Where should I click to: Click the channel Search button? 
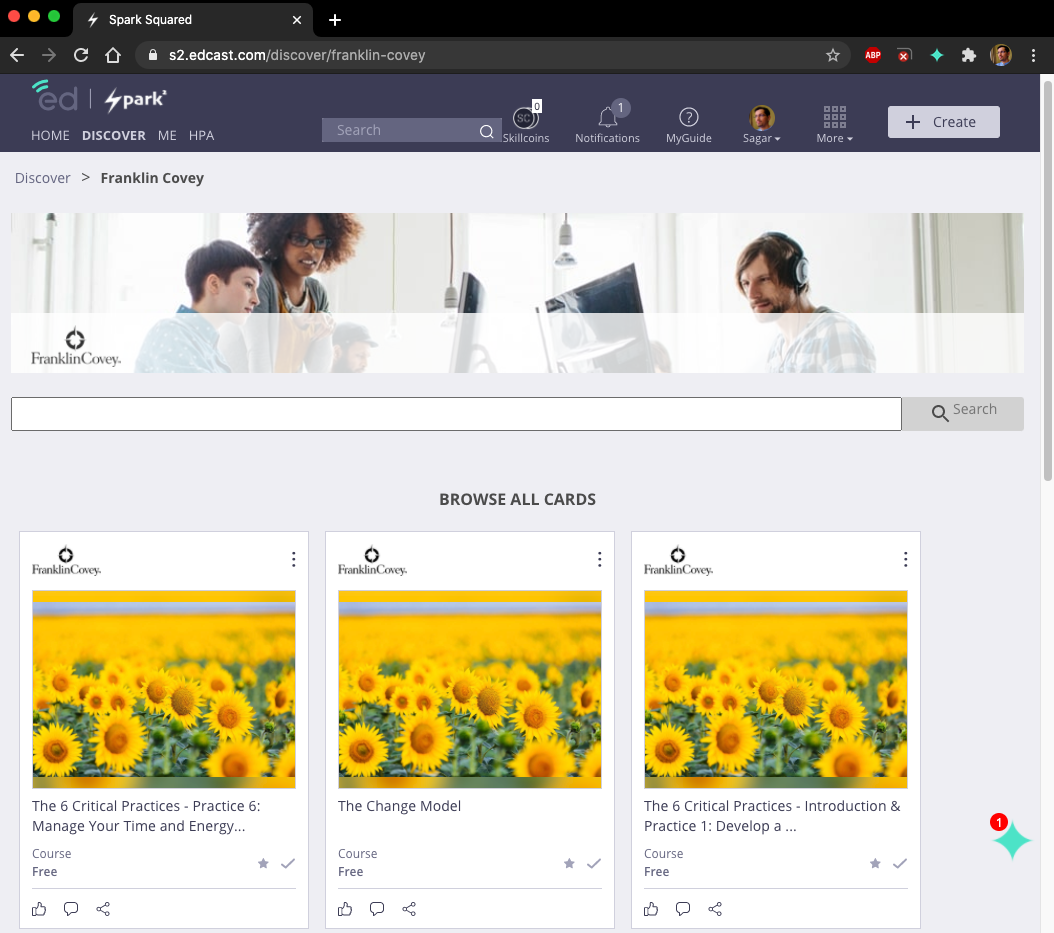[963, 413]
